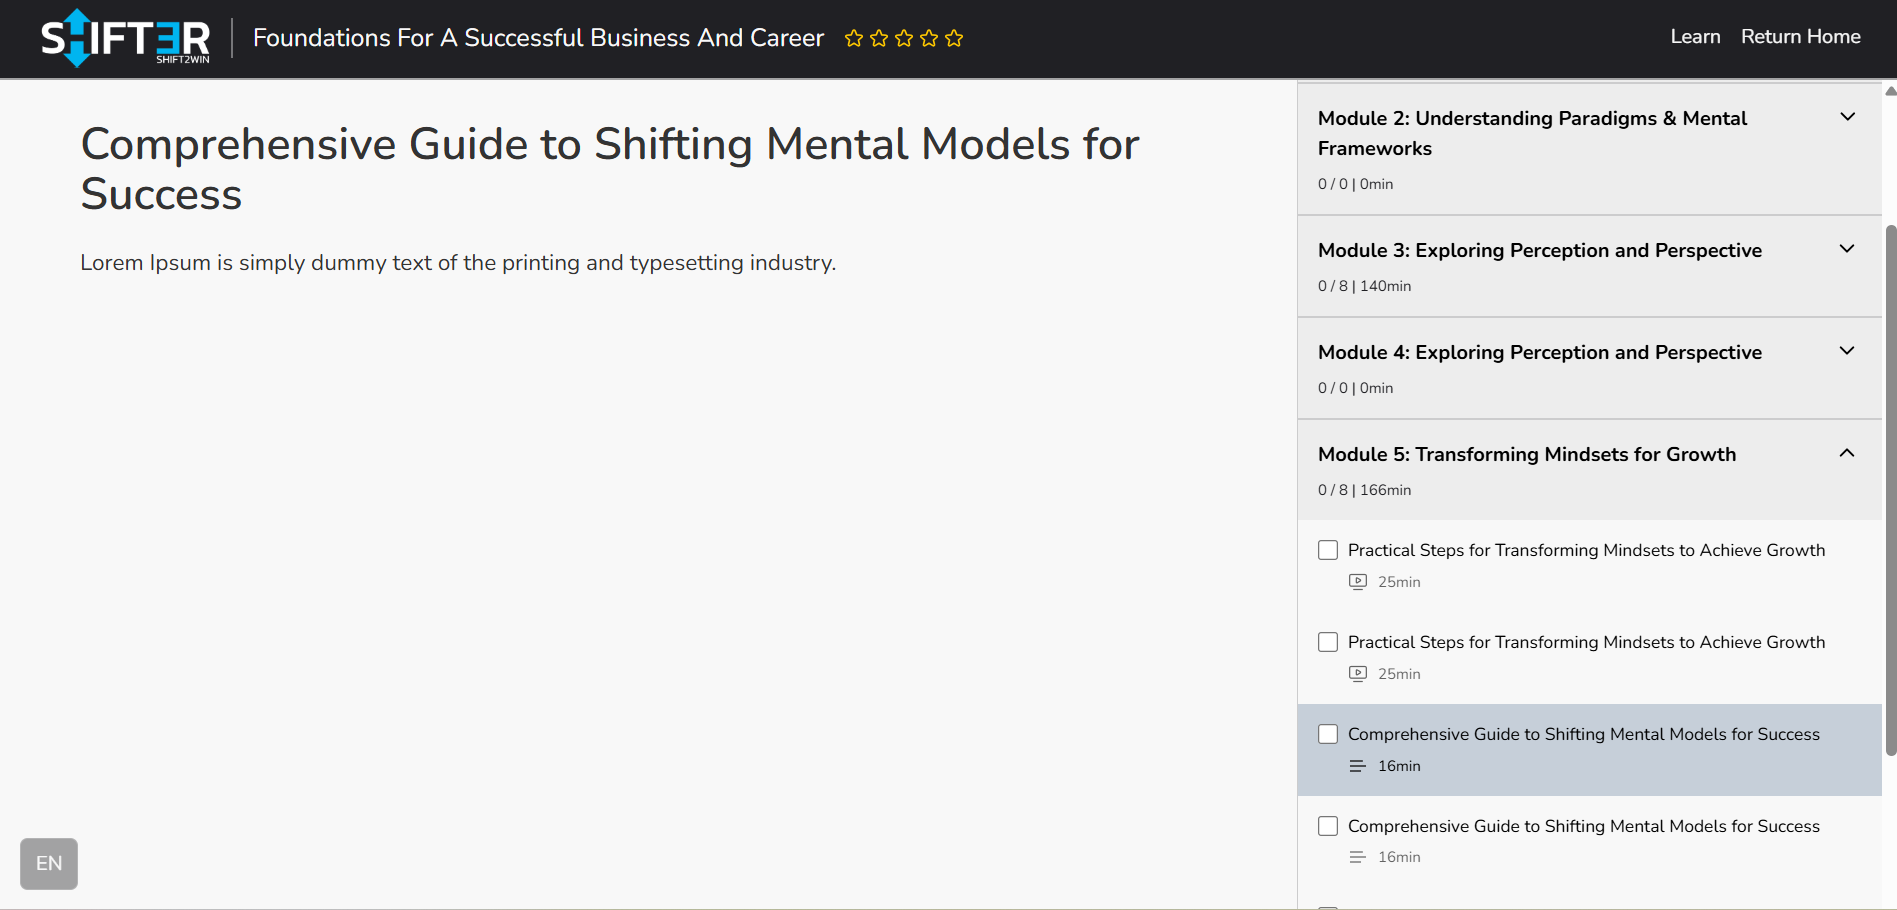
Task: Click the first rating star
Action: [x=854, y=38]
